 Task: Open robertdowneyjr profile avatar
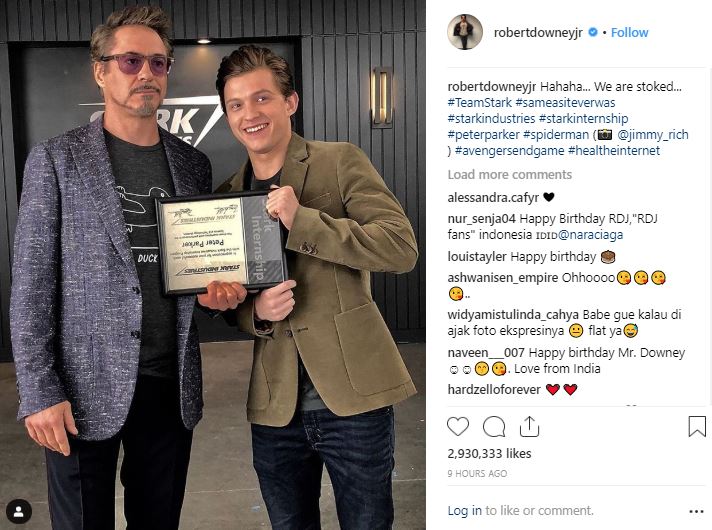pos(465,32)
